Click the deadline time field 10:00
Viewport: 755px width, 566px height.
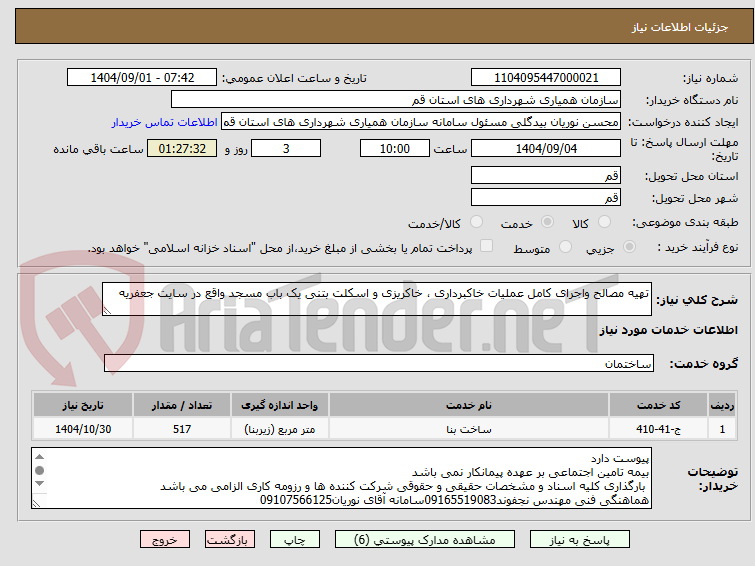pos(395,148)
